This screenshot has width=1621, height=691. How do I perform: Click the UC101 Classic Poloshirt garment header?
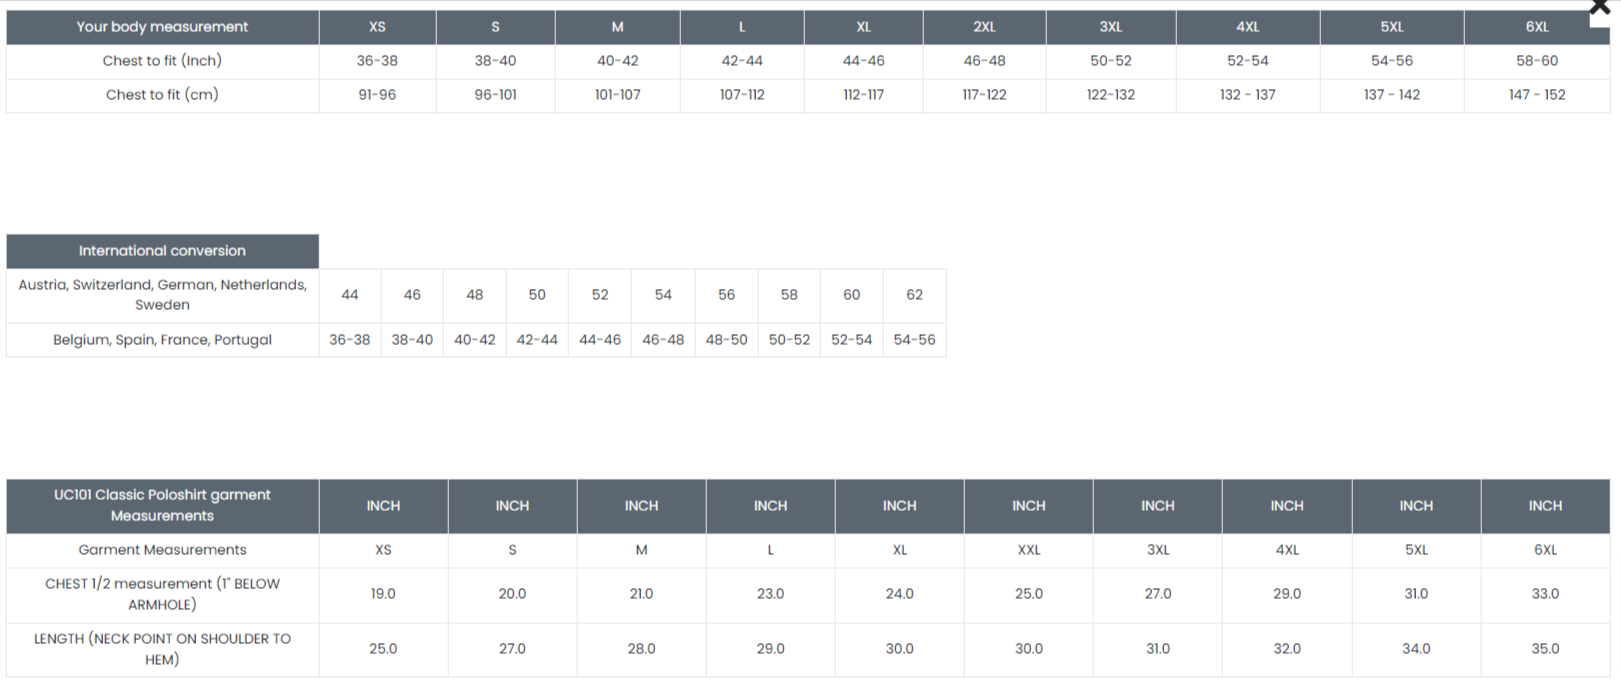162,505
